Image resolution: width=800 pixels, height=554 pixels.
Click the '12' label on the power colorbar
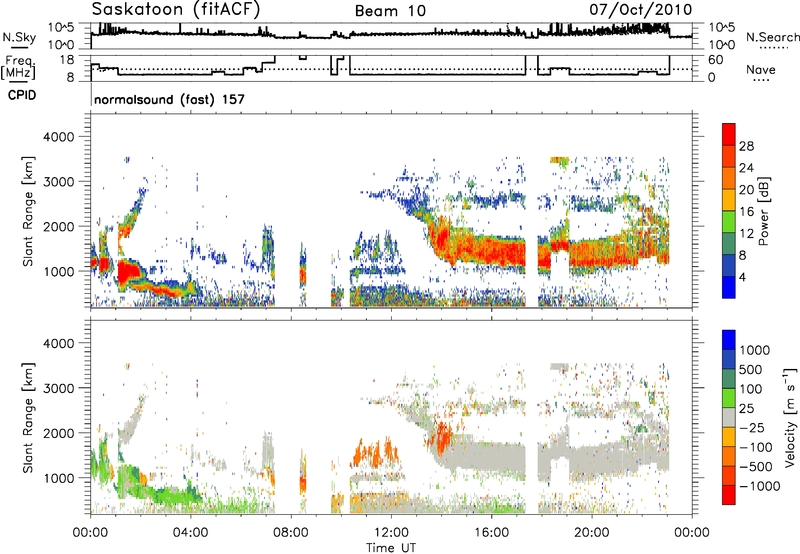point(746,234)
